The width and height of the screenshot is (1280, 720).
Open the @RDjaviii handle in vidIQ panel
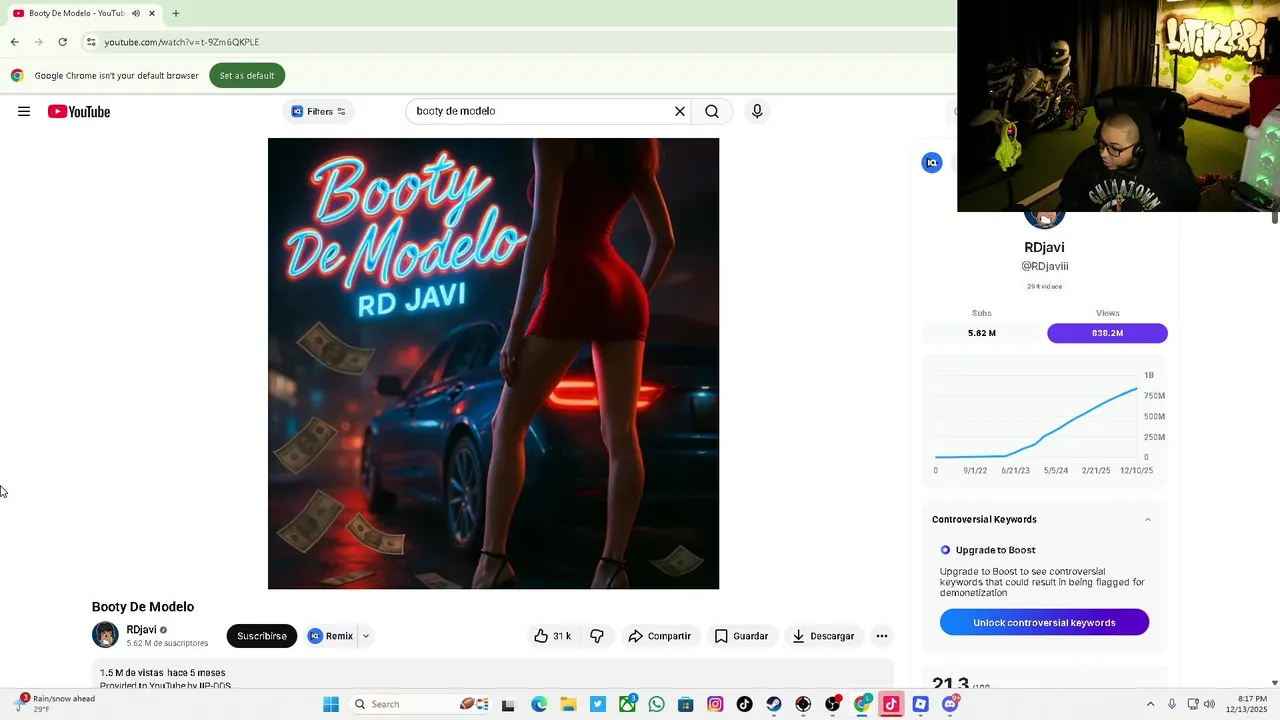coord(1044,266)
